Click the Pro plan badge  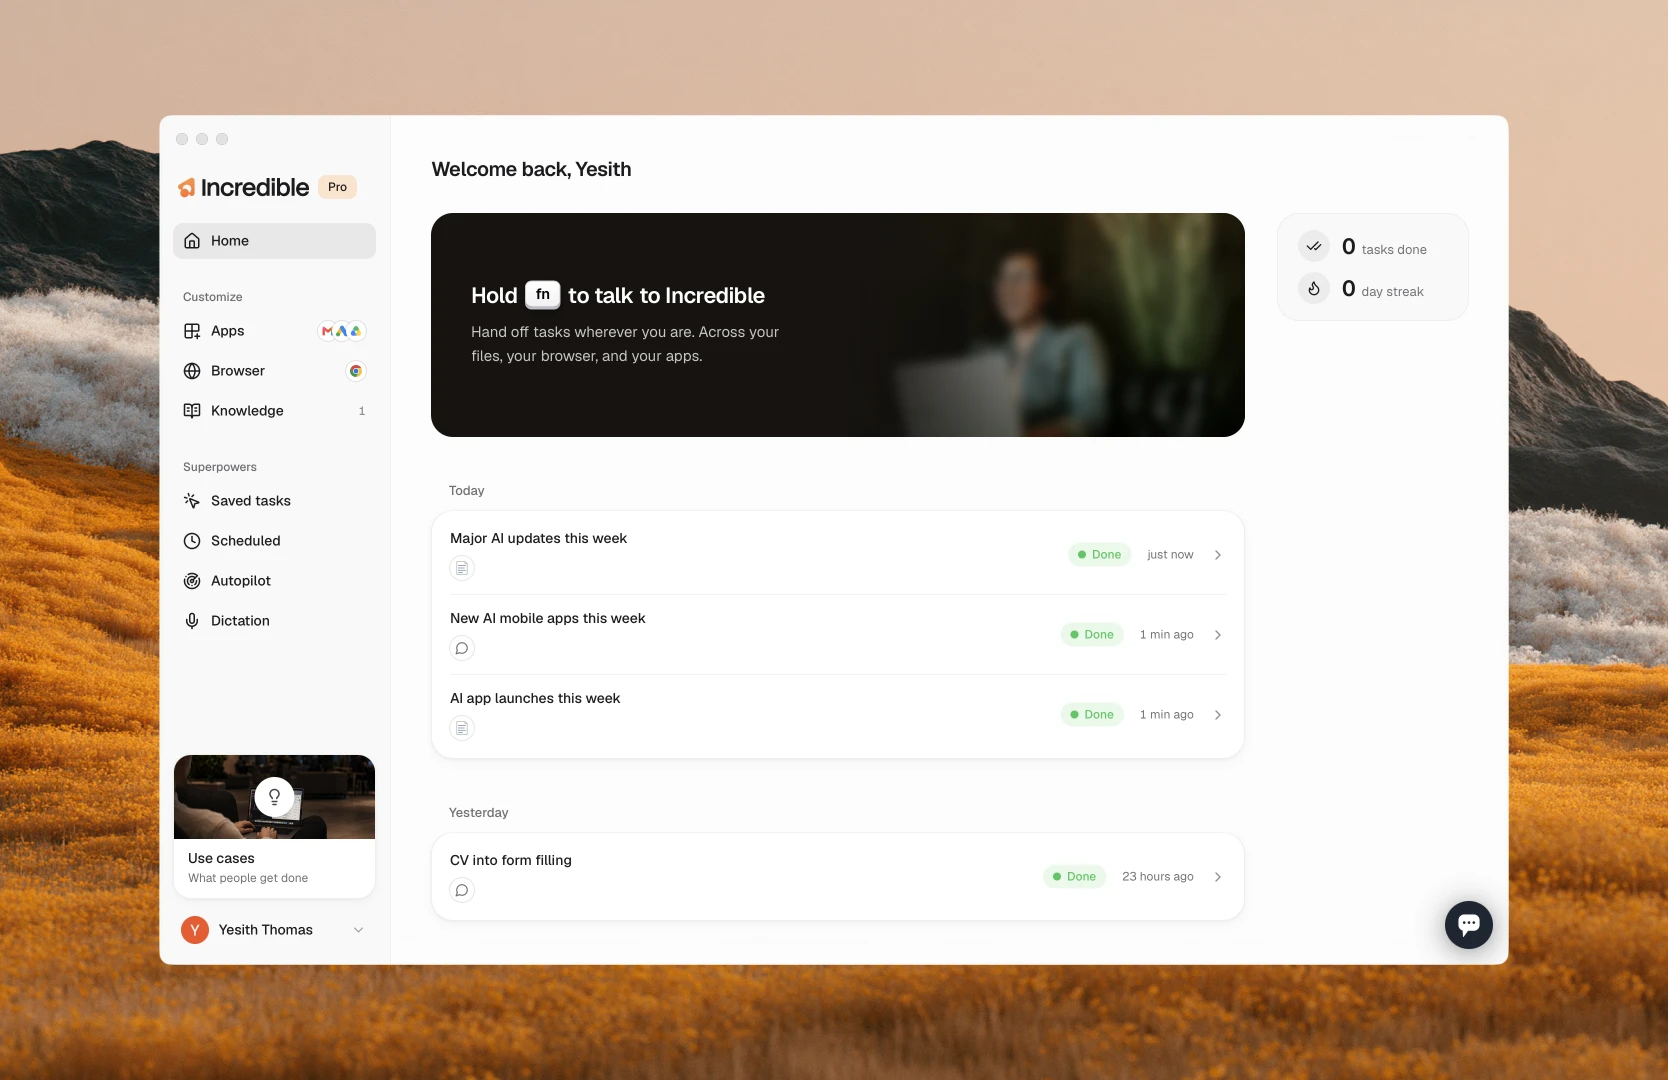(x=338, y=187)
